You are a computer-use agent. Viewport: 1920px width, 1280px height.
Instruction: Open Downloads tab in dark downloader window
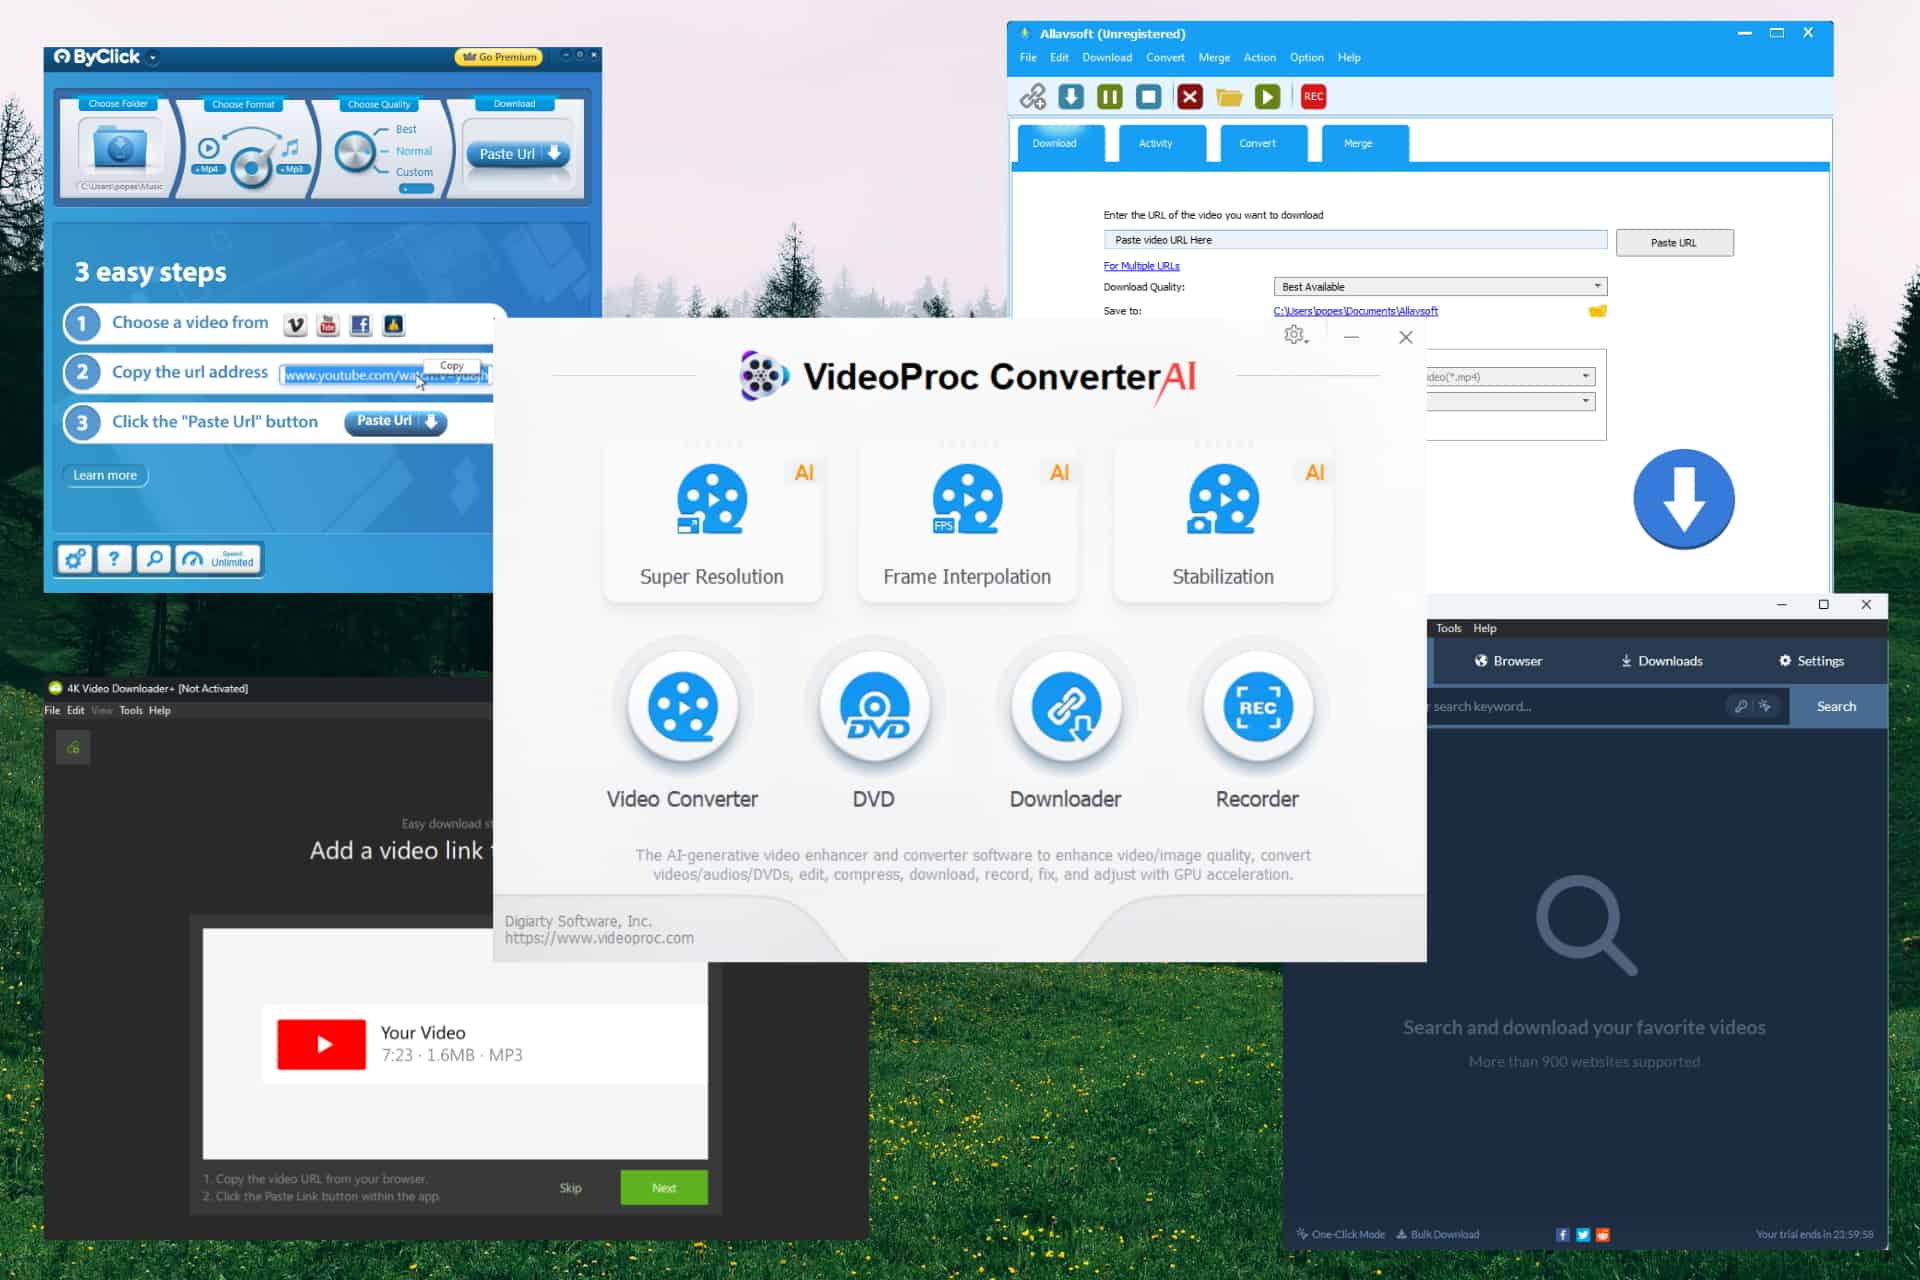pyautogui.click(x=1661, y=661)
